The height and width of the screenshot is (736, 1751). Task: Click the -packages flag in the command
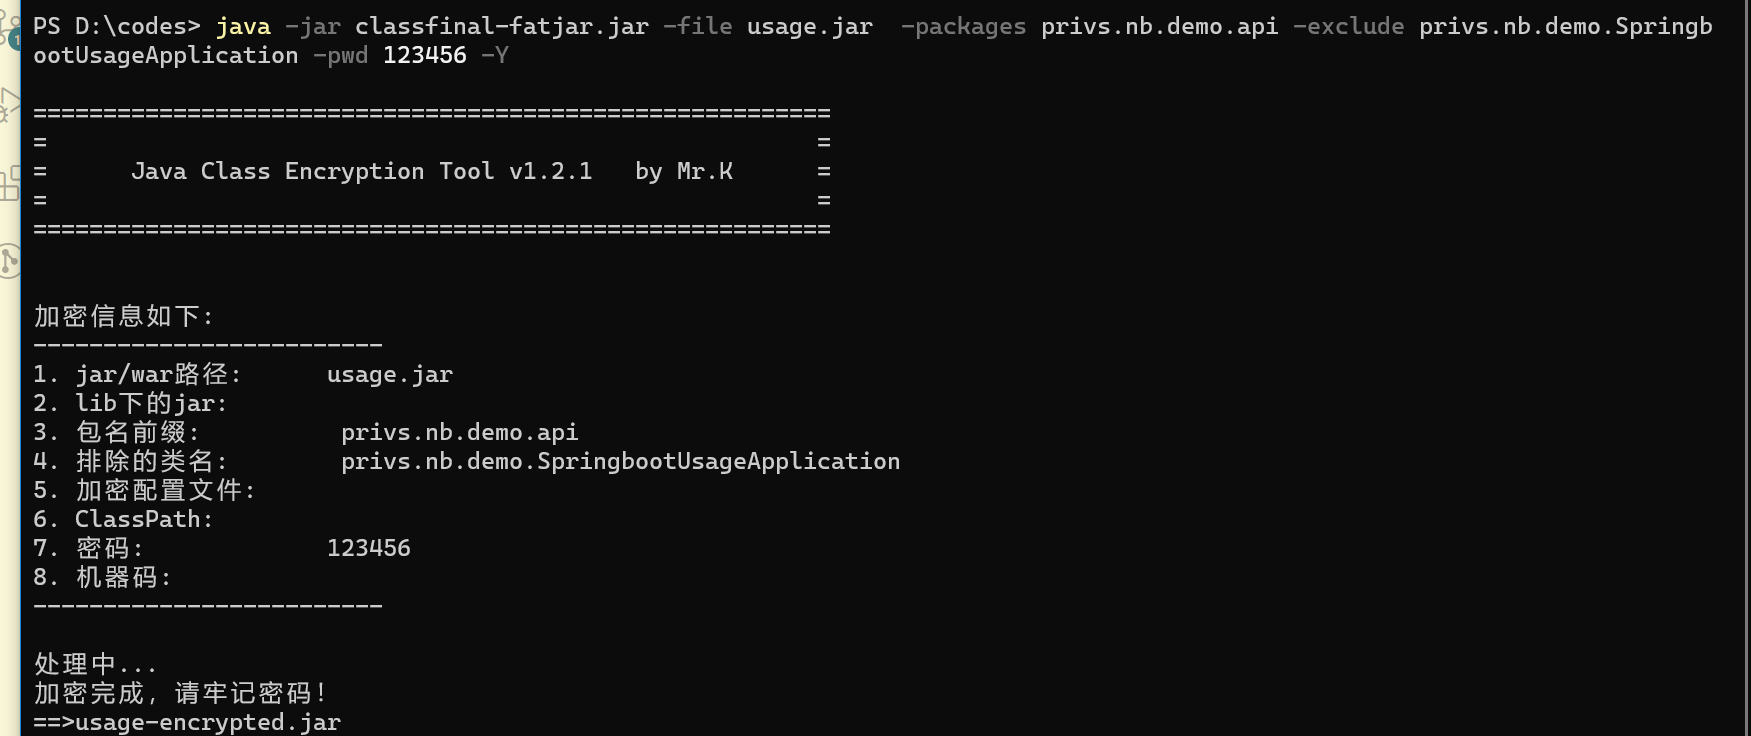[x=963, y=26]
